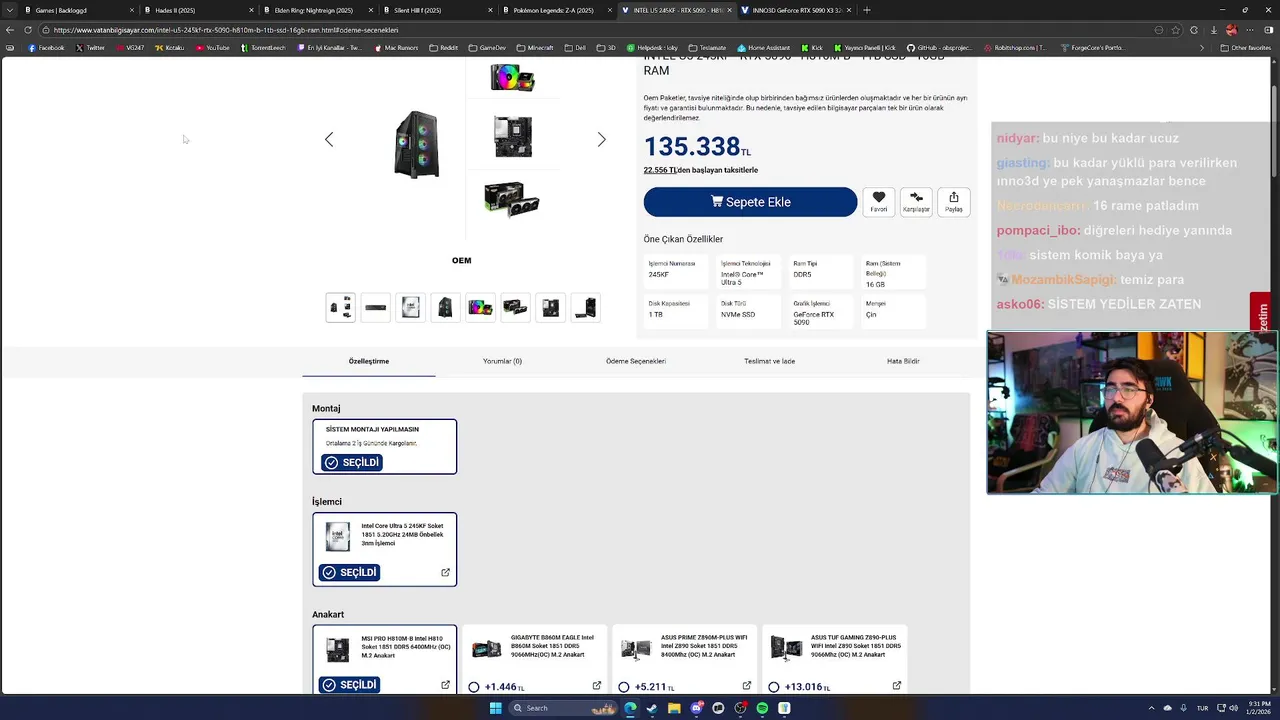This screenshot has width=1280, height=720.
Task: Open the Teslimat ve İade tab
Action: [769, 361]
